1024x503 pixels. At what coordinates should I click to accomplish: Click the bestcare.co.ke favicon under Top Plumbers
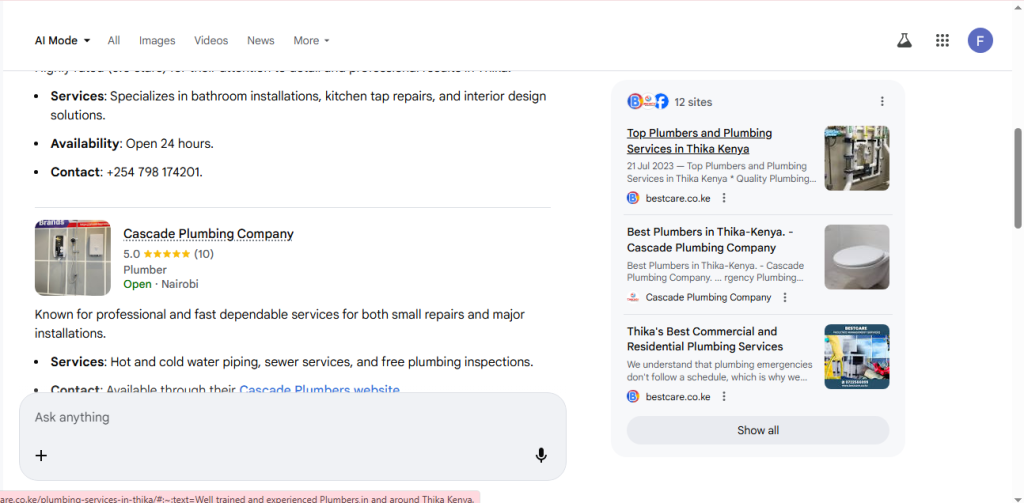point(633,198)
